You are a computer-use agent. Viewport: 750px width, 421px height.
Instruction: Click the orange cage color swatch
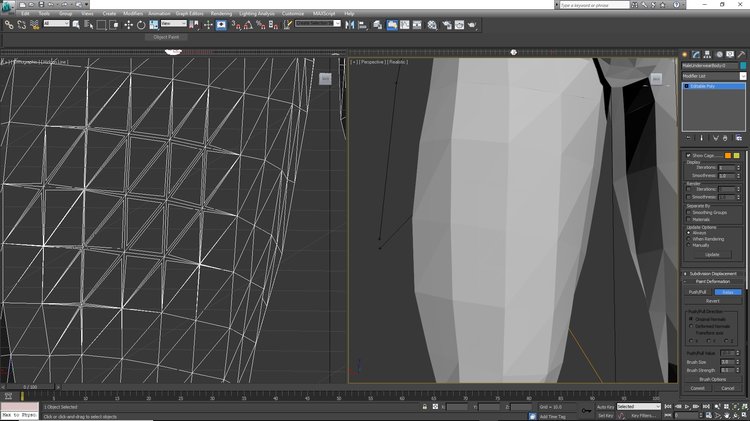[x=728, y=155]
